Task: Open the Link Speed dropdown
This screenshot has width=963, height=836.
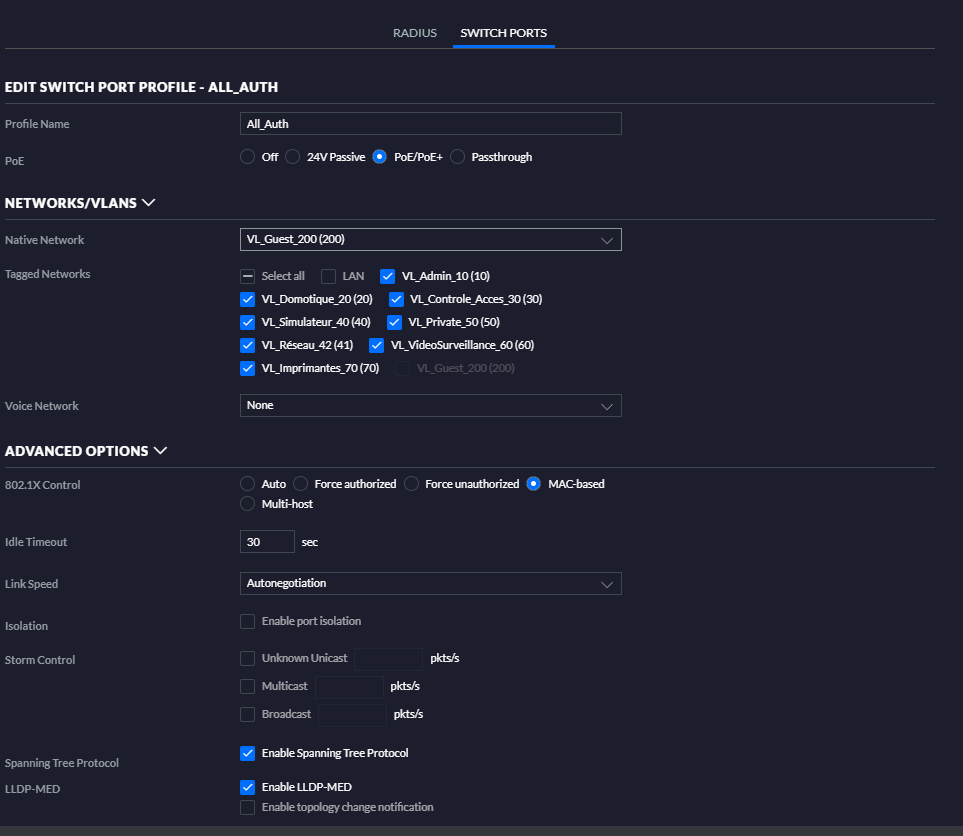Action: [x=430, y=583]
